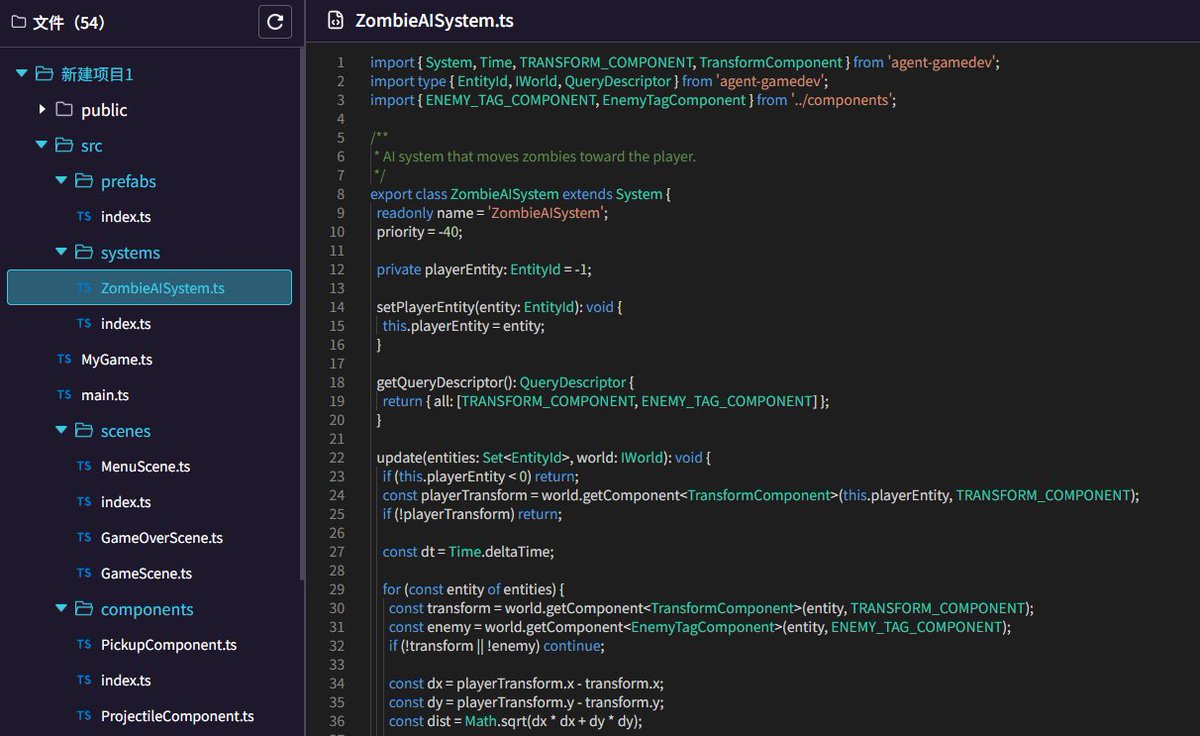
Task: Open MyGame.ts file
Action: click(x=117, y=359)
